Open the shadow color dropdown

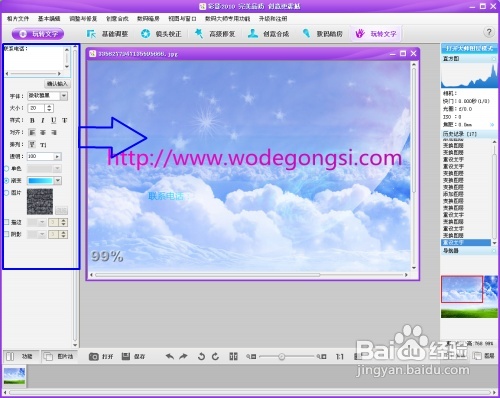pyautogui.click(x=42, y=234)
